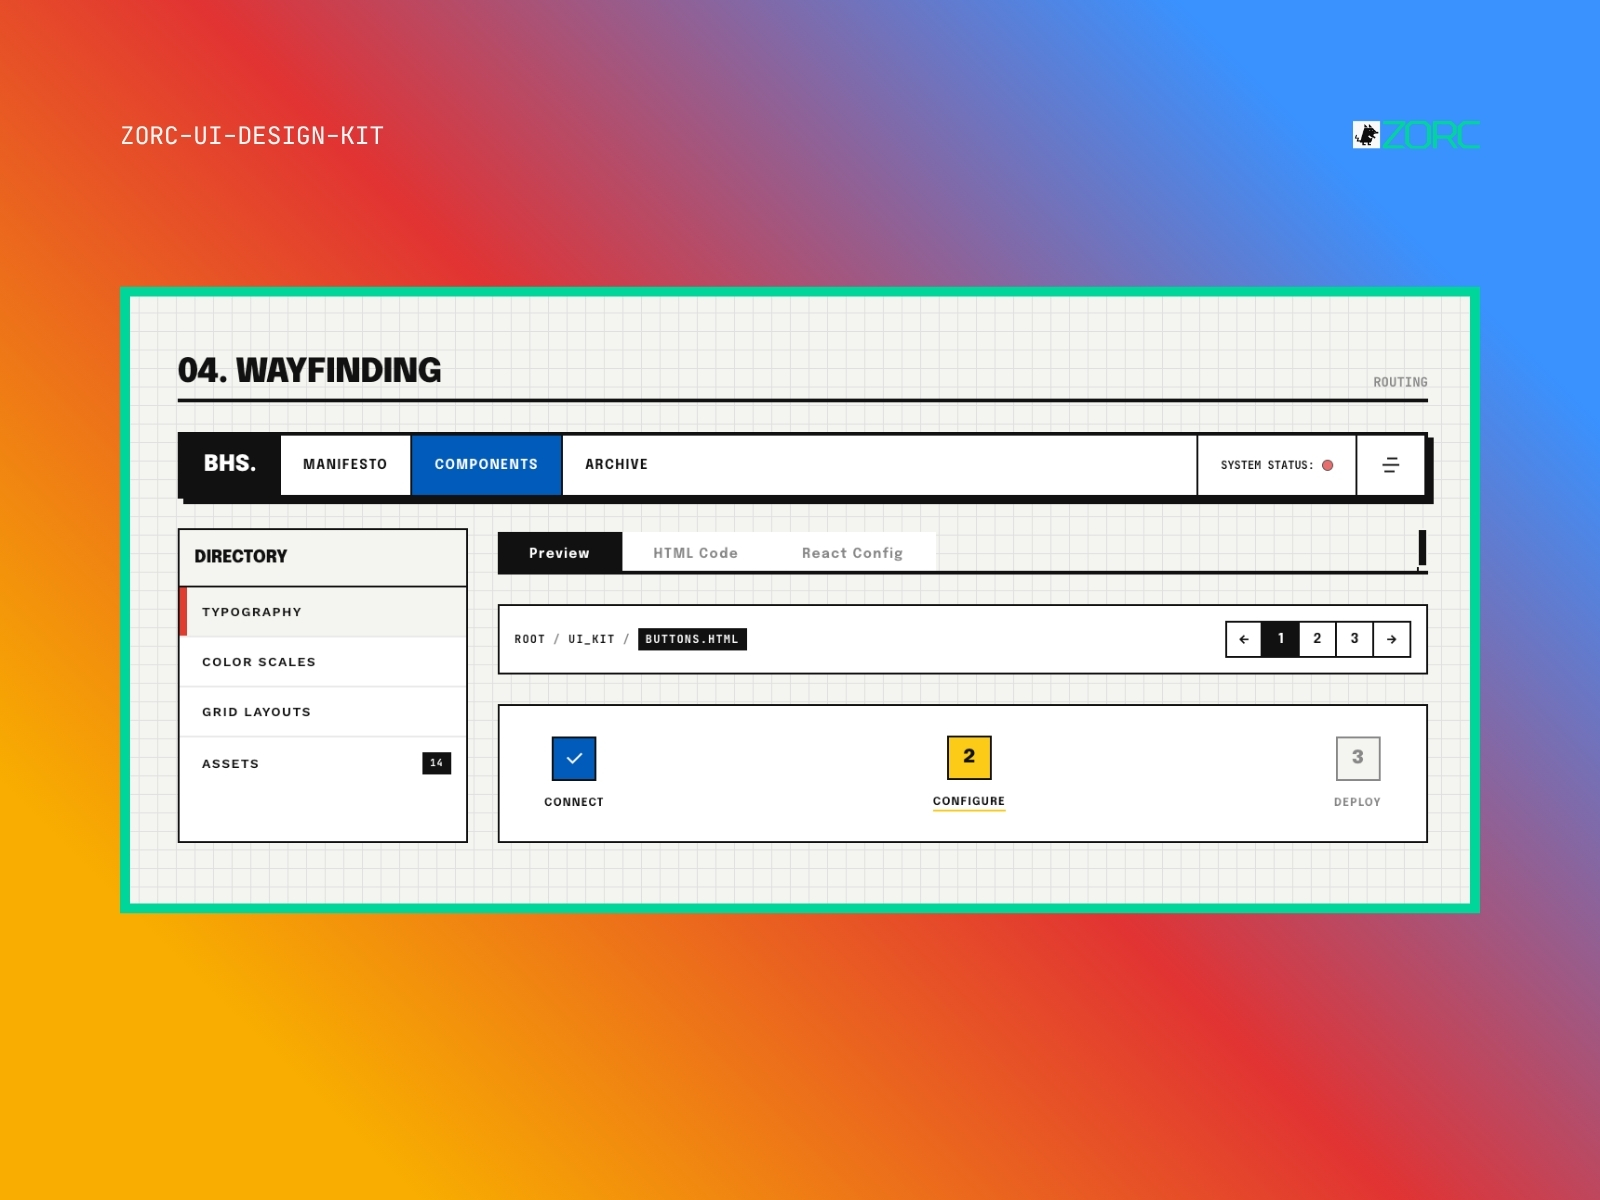The width and height of the screenshot is (1600, 1200).
Task: Click the BHS. brand logo
Action: pos(230,464)
